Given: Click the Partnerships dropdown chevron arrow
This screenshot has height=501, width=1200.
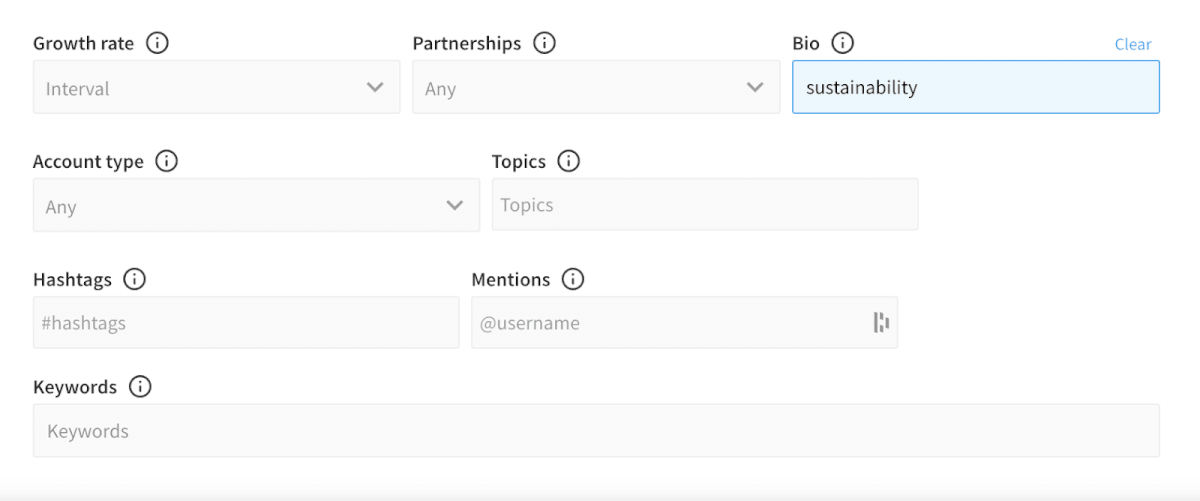Looking at the screenshot, I should (x=755, y=87).
